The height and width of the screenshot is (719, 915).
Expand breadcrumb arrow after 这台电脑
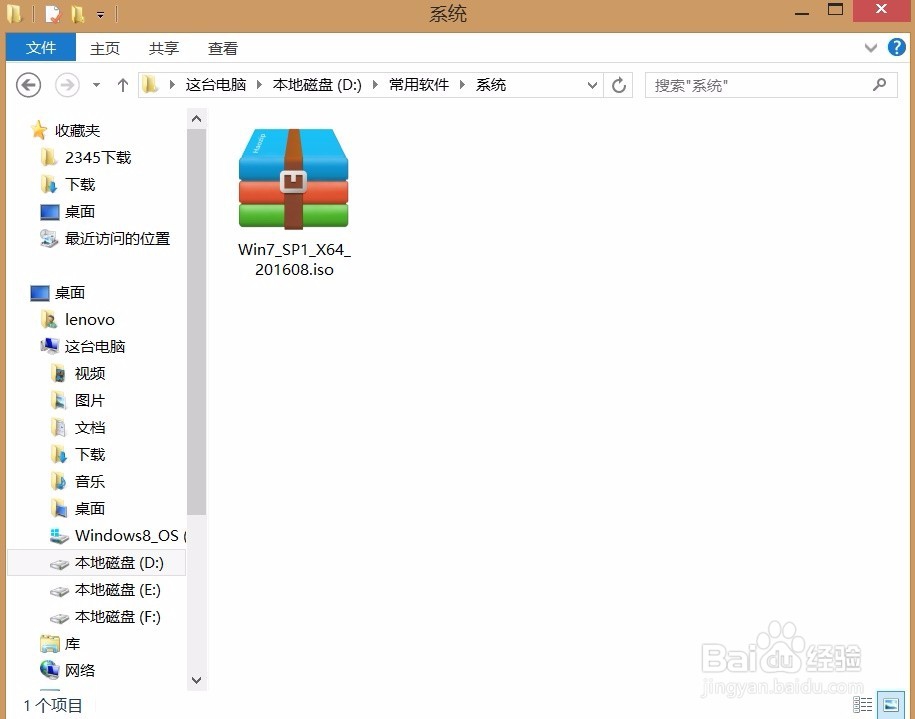click(x=259, y=85)
